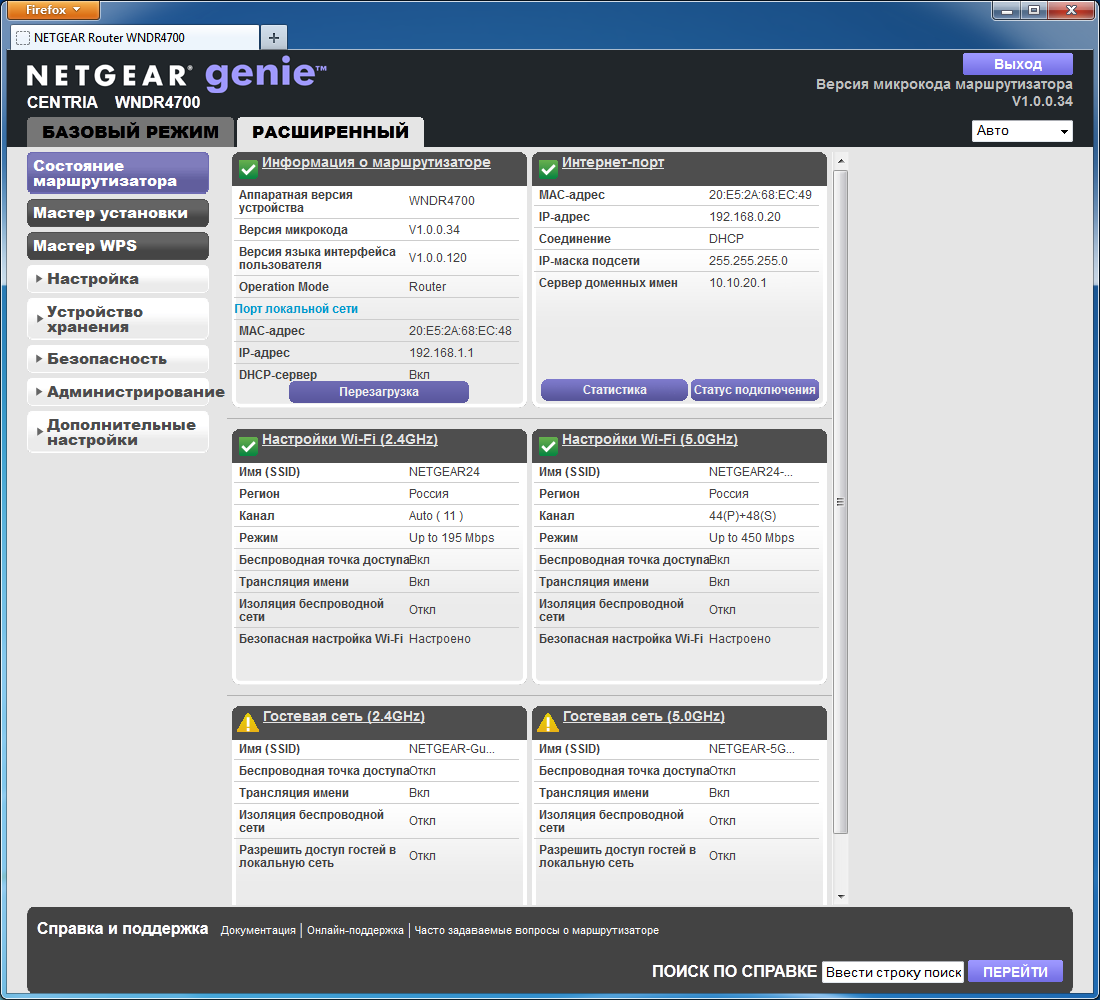Open the Firefox application menu
This screenshot has height=1000, width=1100.
pyautogui.click(x=53, y=10)
